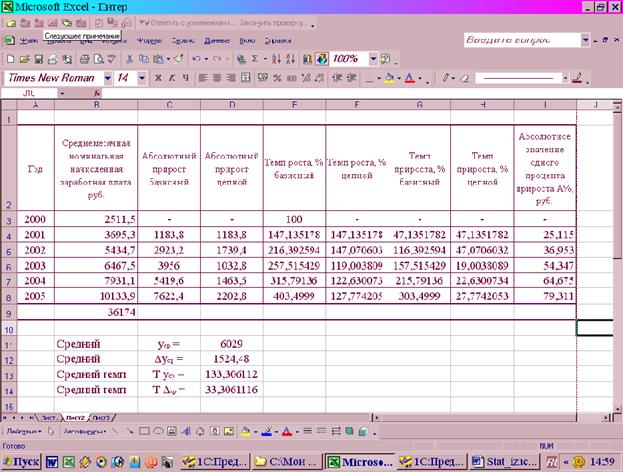Toggle Italic formatting button
Image resolution: width=623 pixels, height=472 pixels.
point(171,78)
